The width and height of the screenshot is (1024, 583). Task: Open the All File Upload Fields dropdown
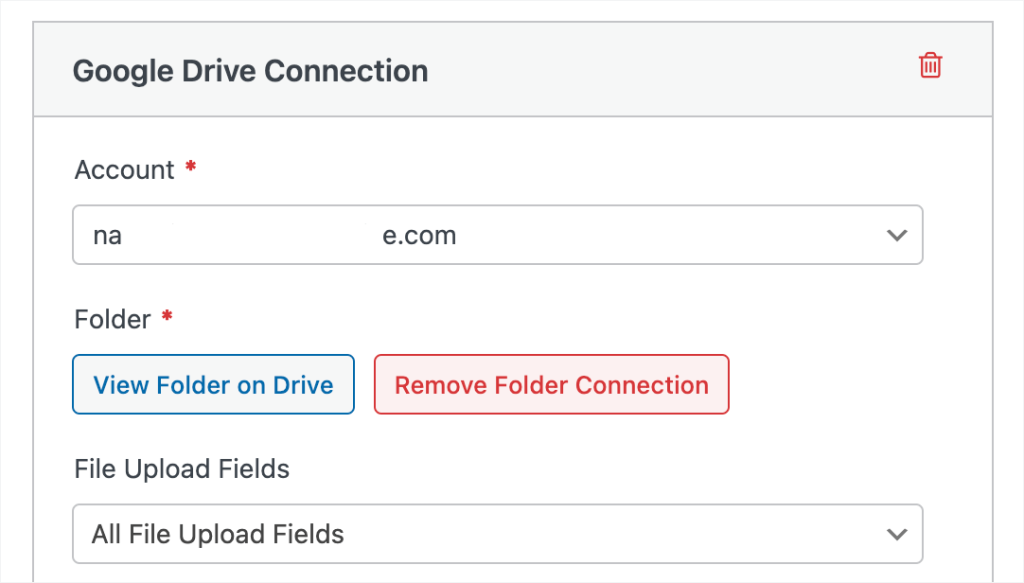[x=497, y=534]
